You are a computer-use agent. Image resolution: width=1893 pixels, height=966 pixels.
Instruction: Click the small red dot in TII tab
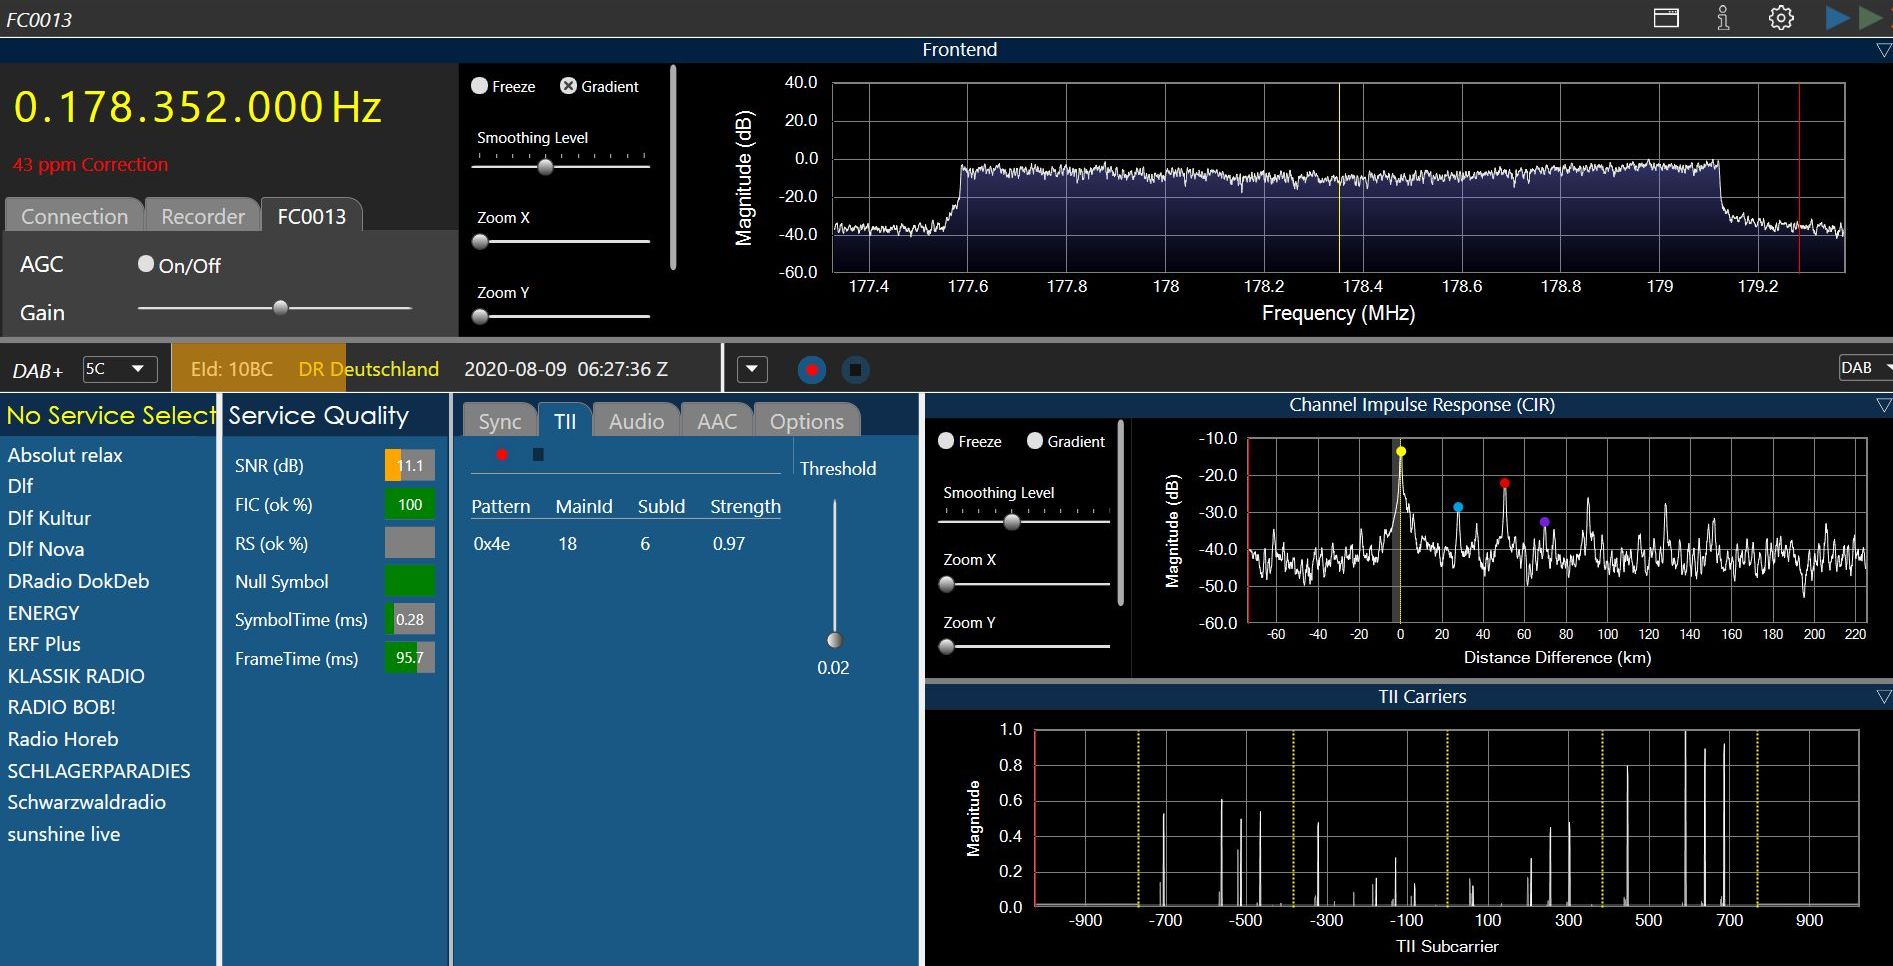[502, 455]
